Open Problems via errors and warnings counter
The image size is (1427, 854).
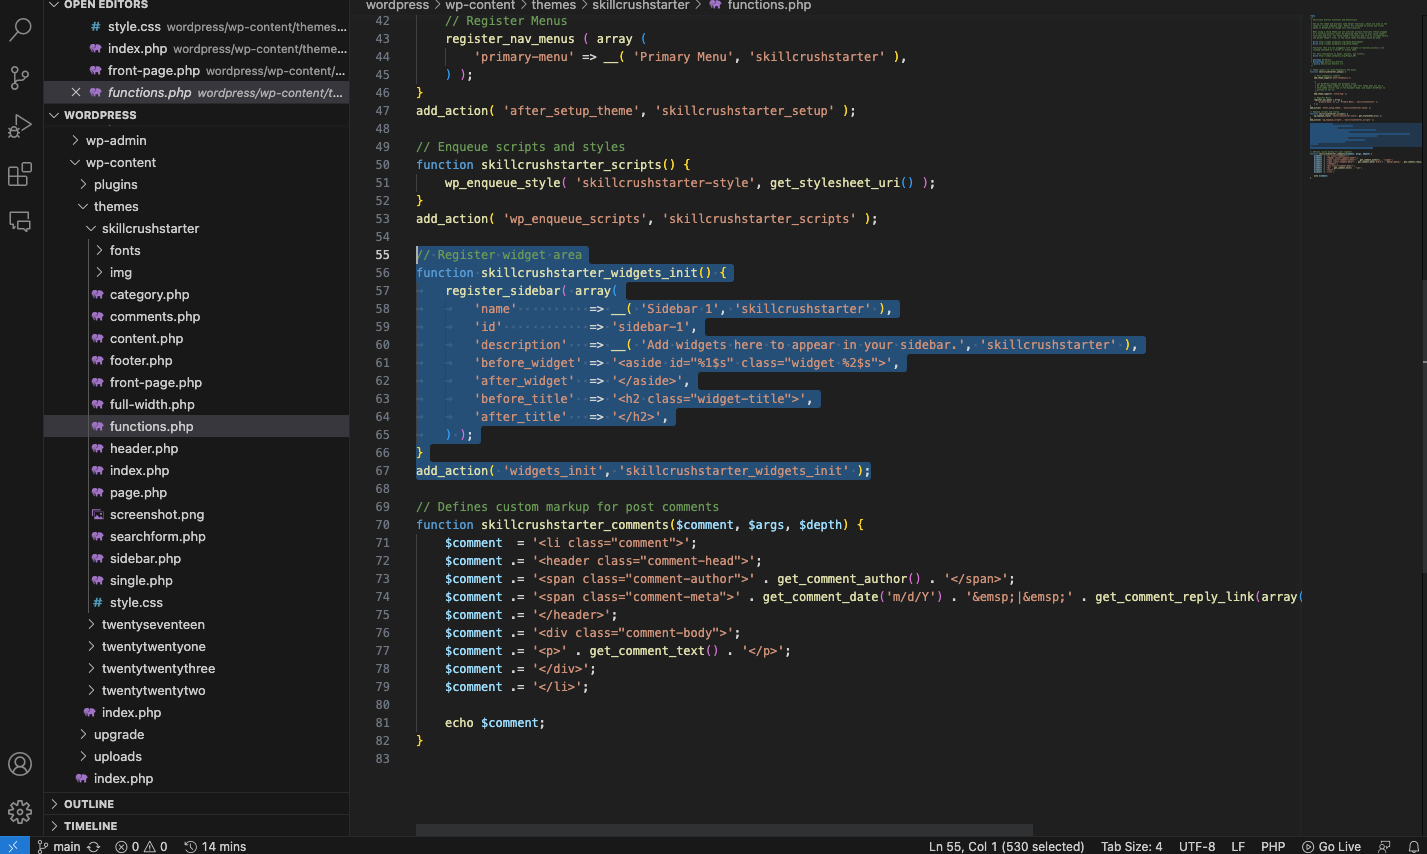click(141, 846)
